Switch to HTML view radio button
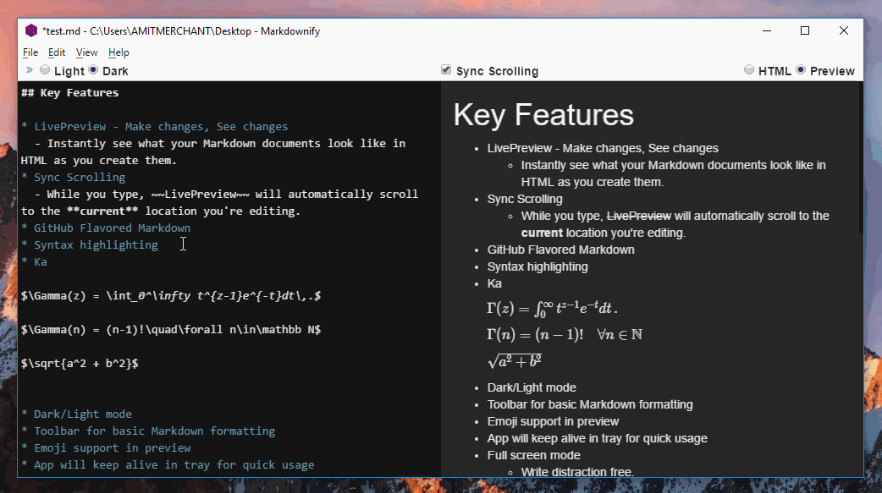The width and height of the screenshot is (882, 493). click(x=749, y=70)
